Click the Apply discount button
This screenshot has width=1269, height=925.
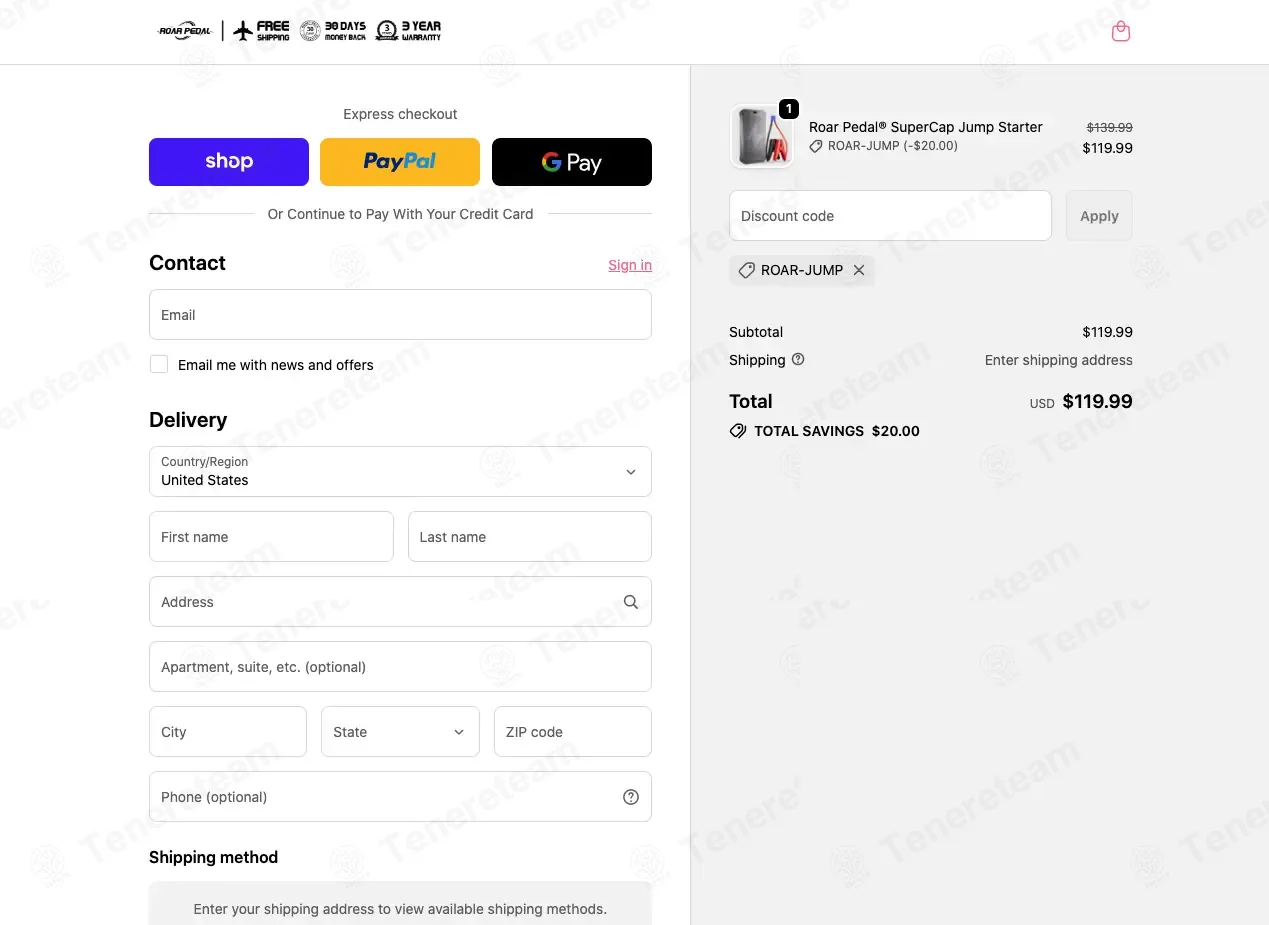coord(1099,216)
